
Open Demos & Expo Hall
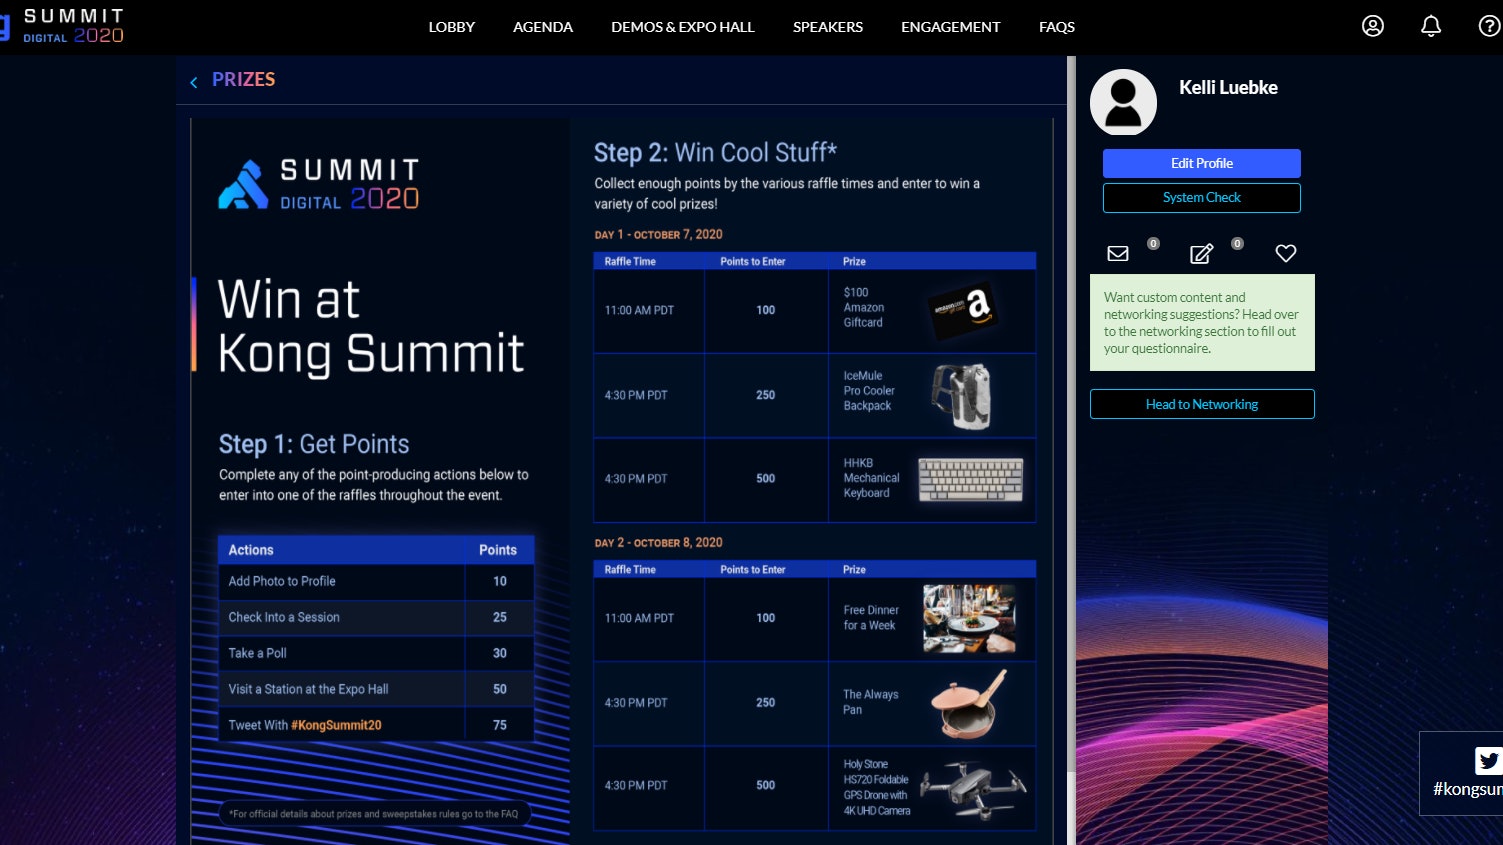pyautogui.click(x=682, y=27)
